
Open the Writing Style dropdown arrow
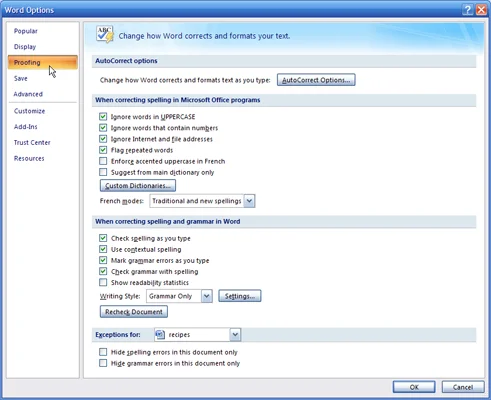pyautogui.click(x=207, y=296)
